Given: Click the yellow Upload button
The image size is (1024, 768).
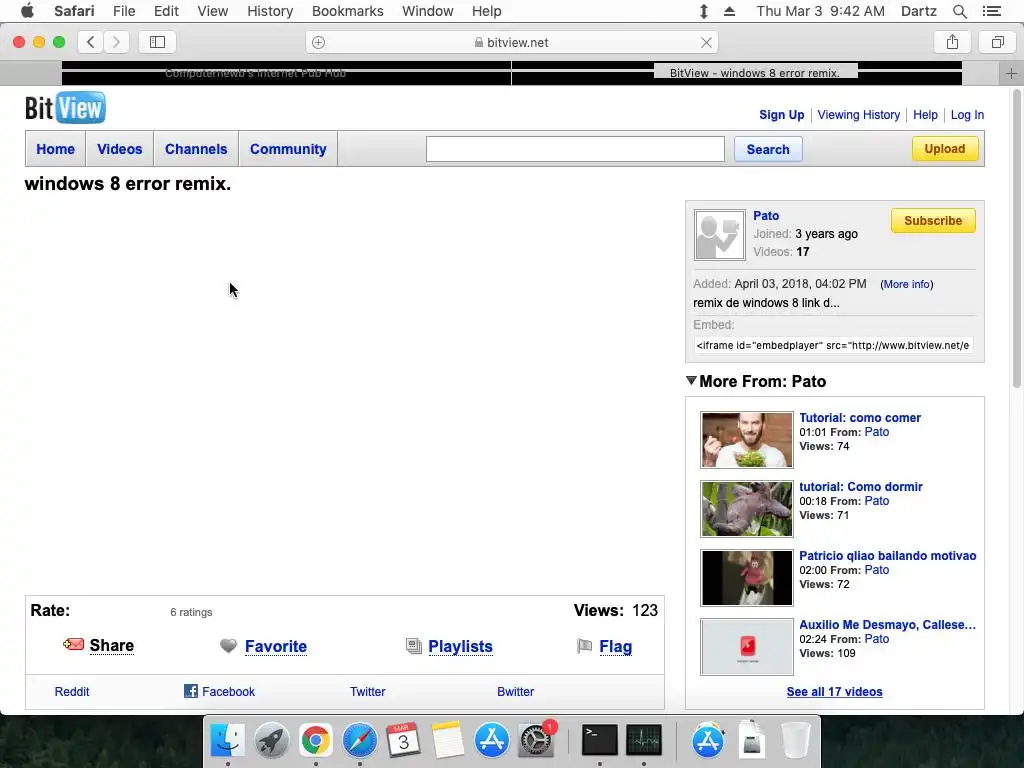Looking at the screenshot, I should pos(945,149).
